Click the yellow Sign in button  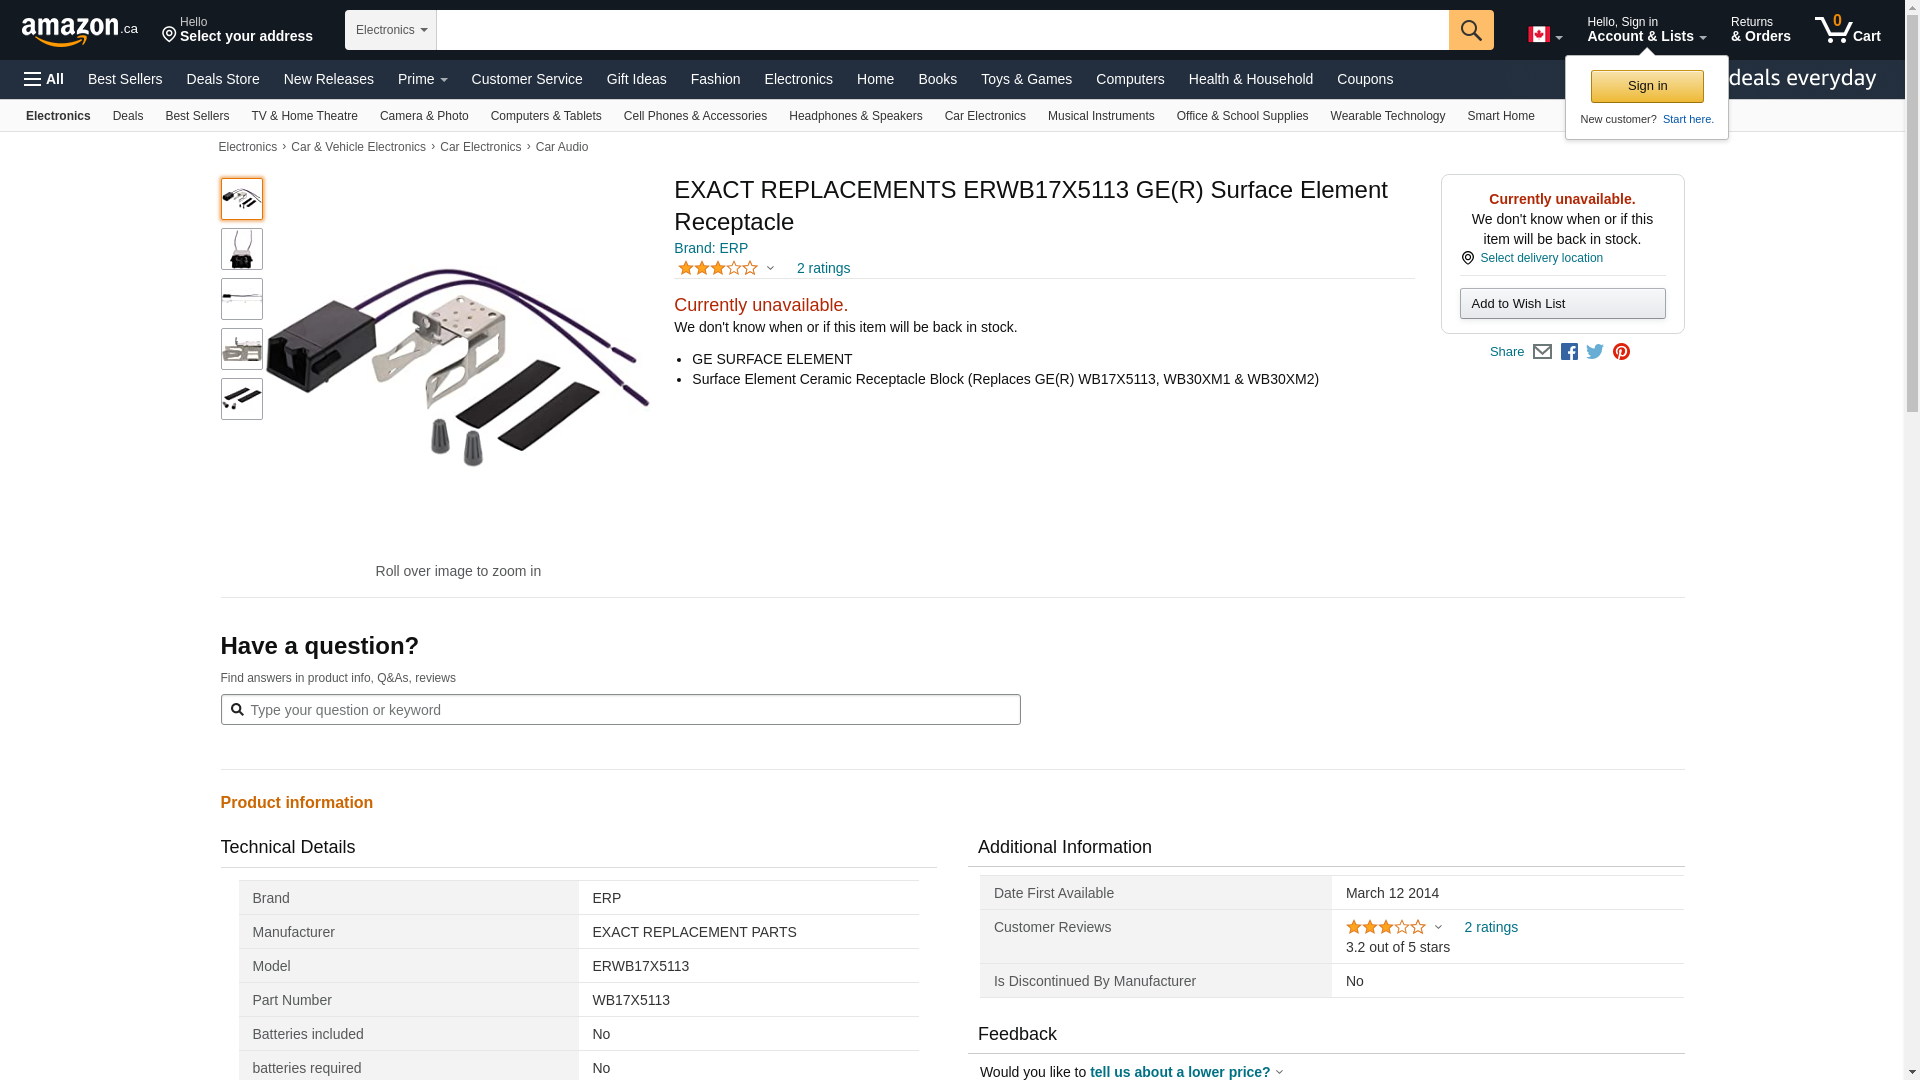point(1646,86)
